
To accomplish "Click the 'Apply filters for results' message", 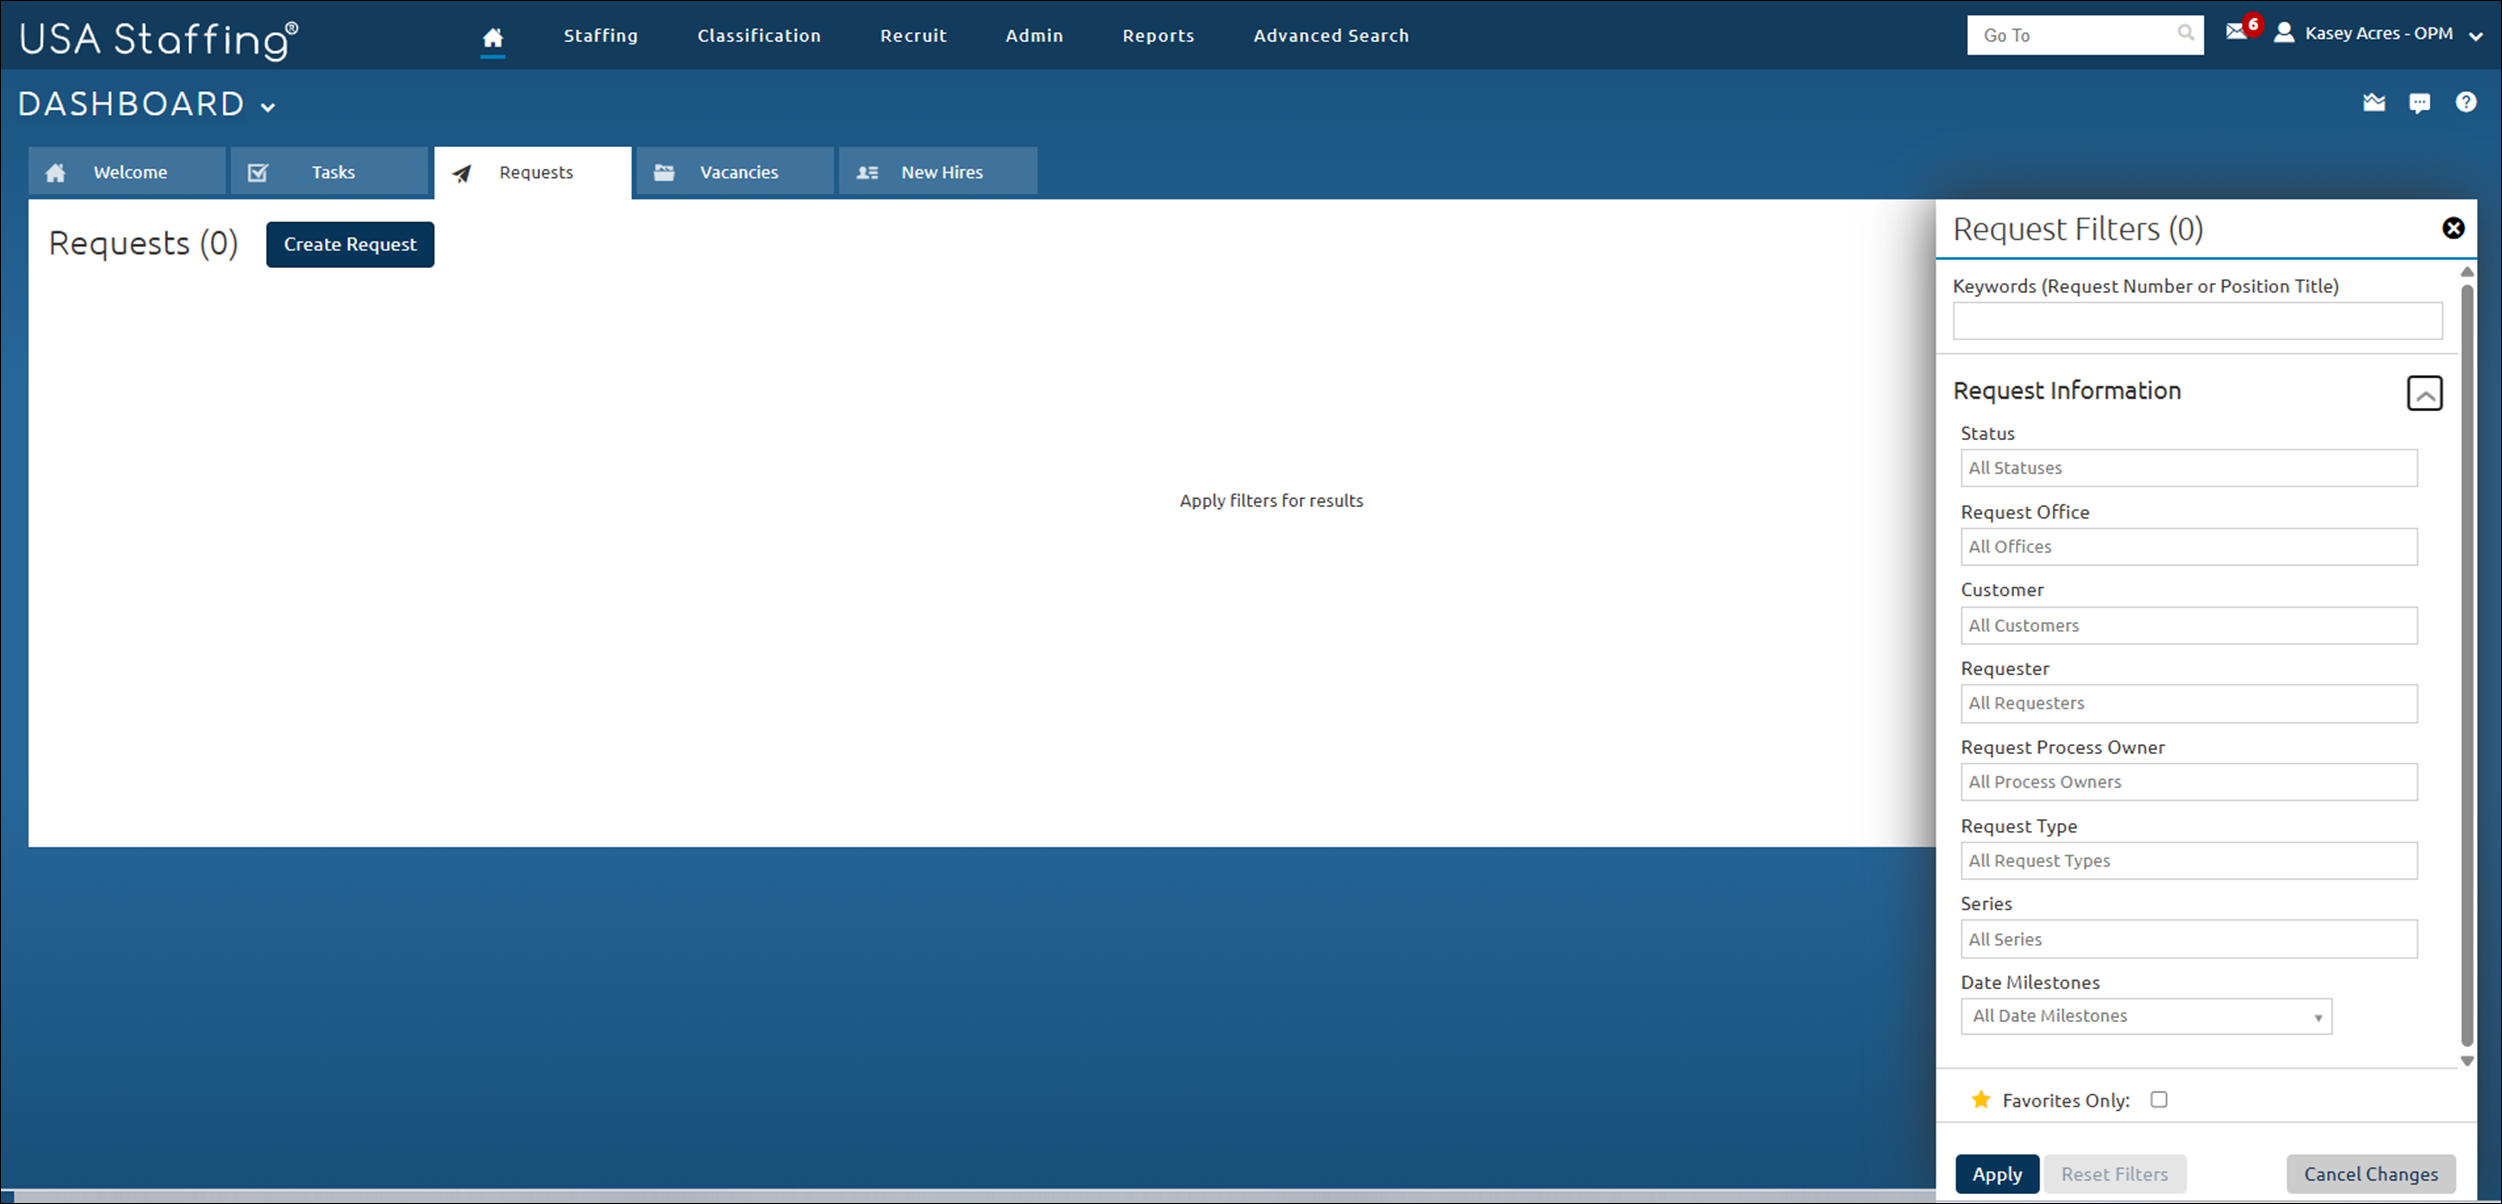I will pos(1271,501).
